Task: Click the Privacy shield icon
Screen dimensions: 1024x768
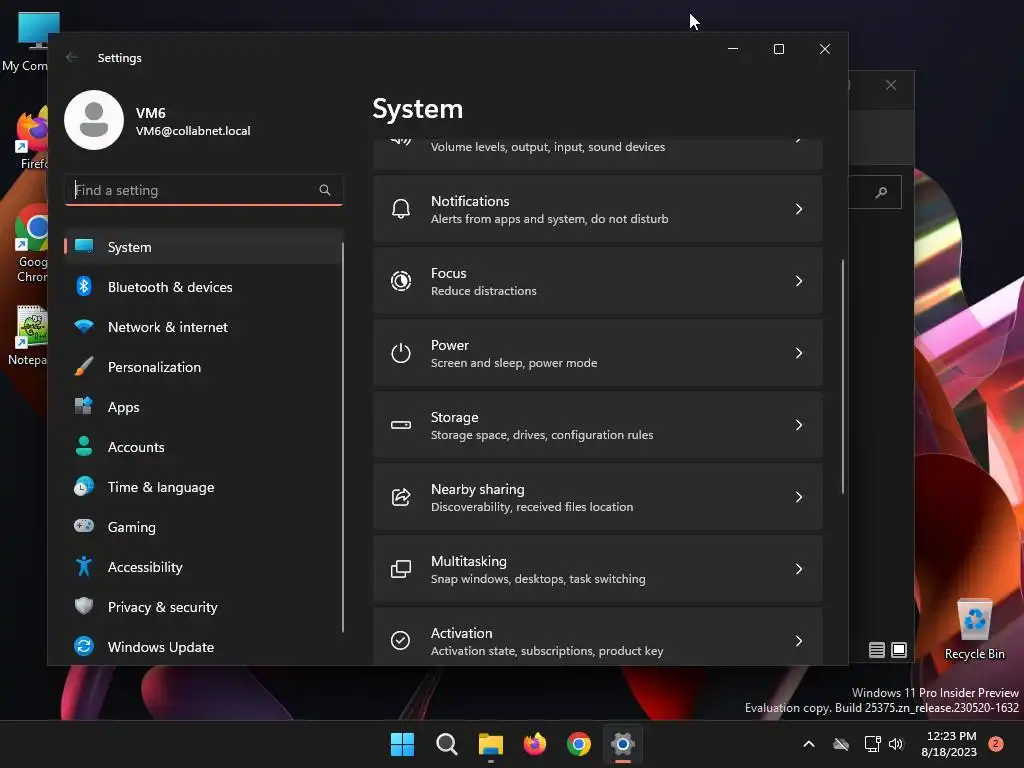Action: [x=84, y=606]
